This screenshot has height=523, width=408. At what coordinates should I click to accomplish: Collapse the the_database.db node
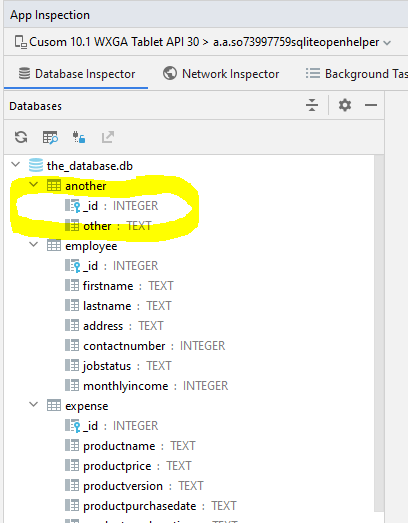click(x=15, y=164)
